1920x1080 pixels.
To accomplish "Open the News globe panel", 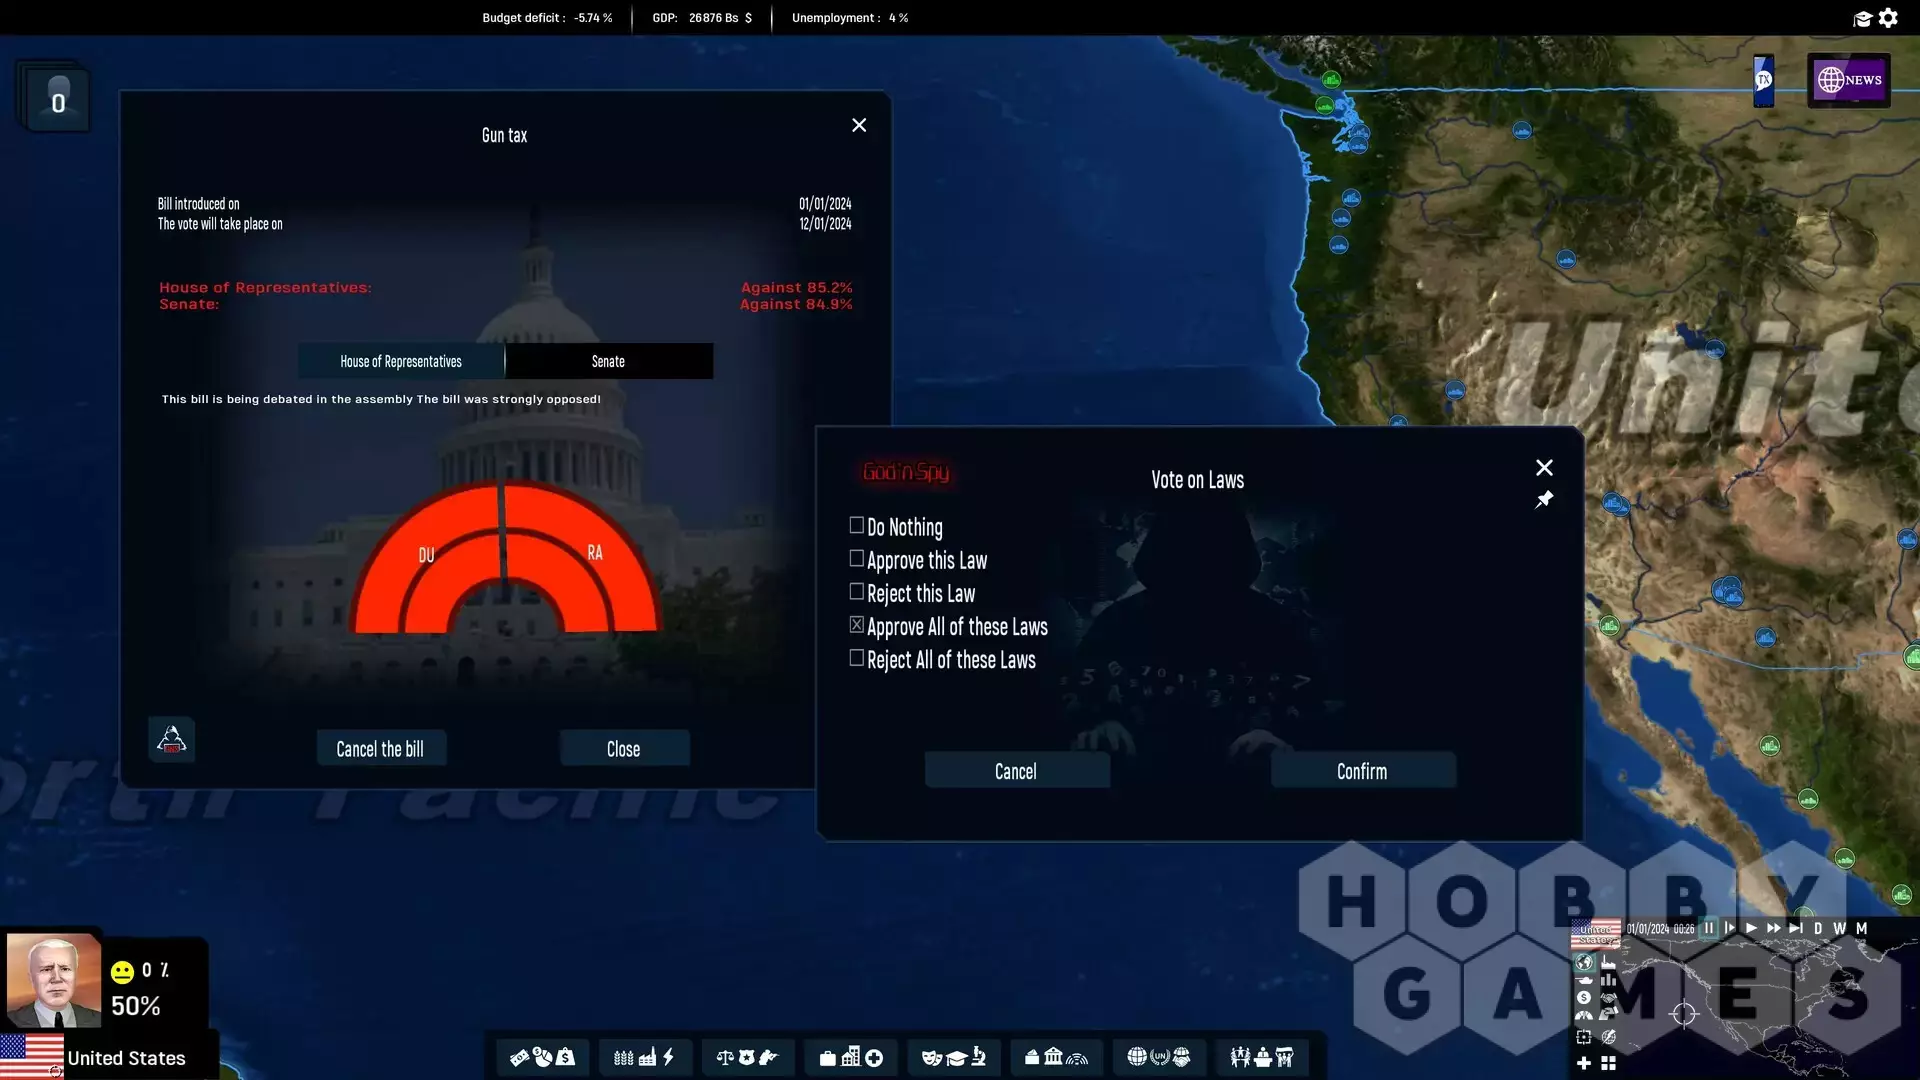I will pos(1848,80).
